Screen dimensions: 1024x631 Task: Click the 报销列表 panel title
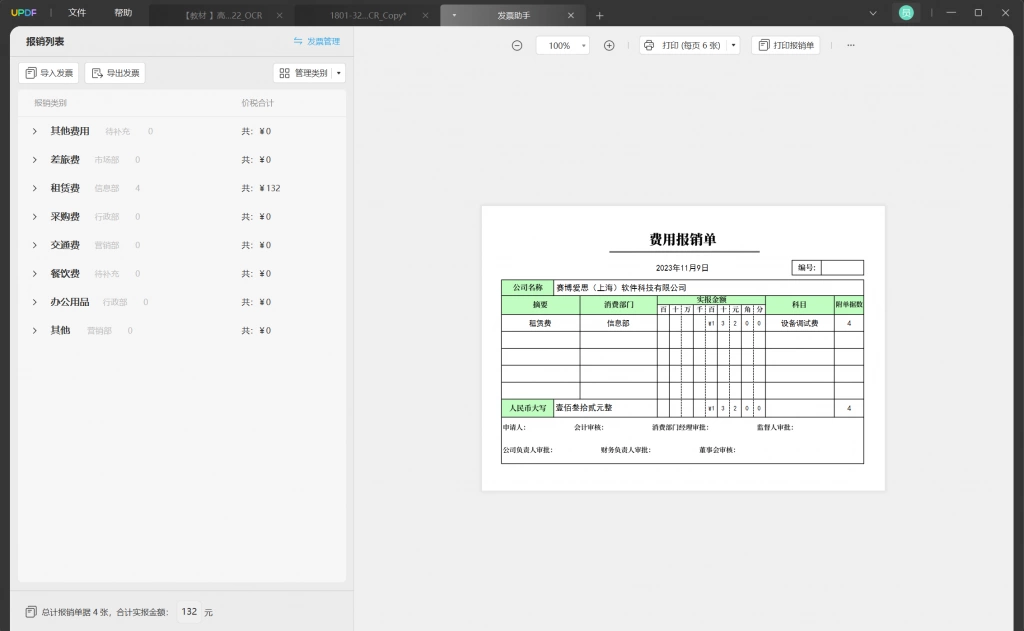[45, 41]
